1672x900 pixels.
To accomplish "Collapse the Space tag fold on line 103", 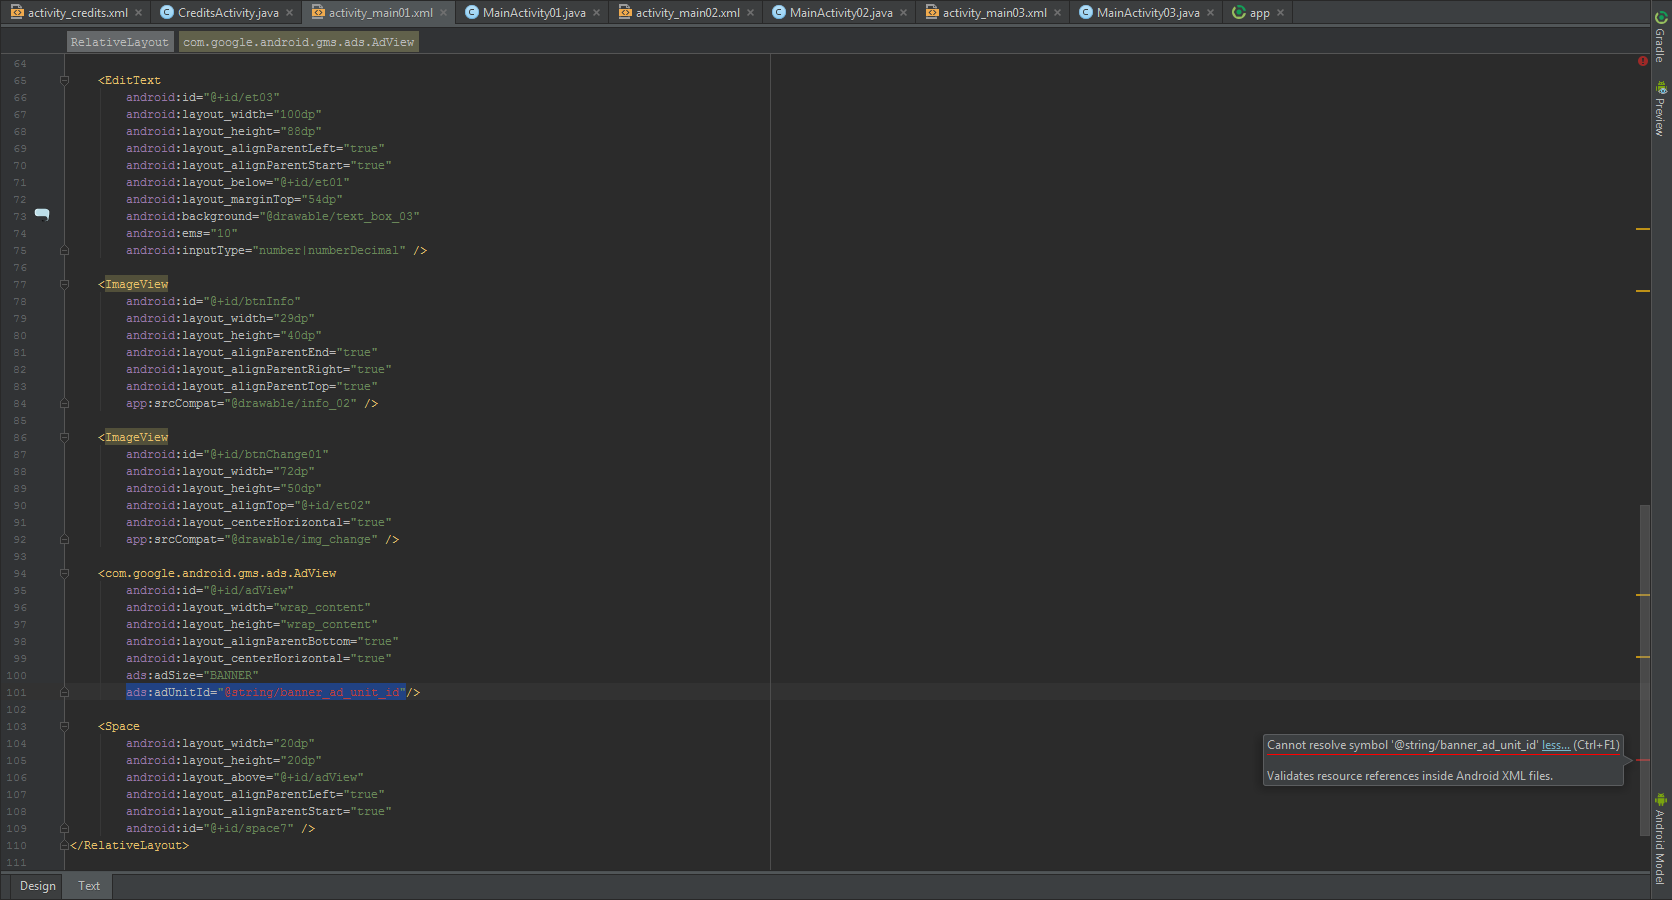I will [x=64, y=726].
